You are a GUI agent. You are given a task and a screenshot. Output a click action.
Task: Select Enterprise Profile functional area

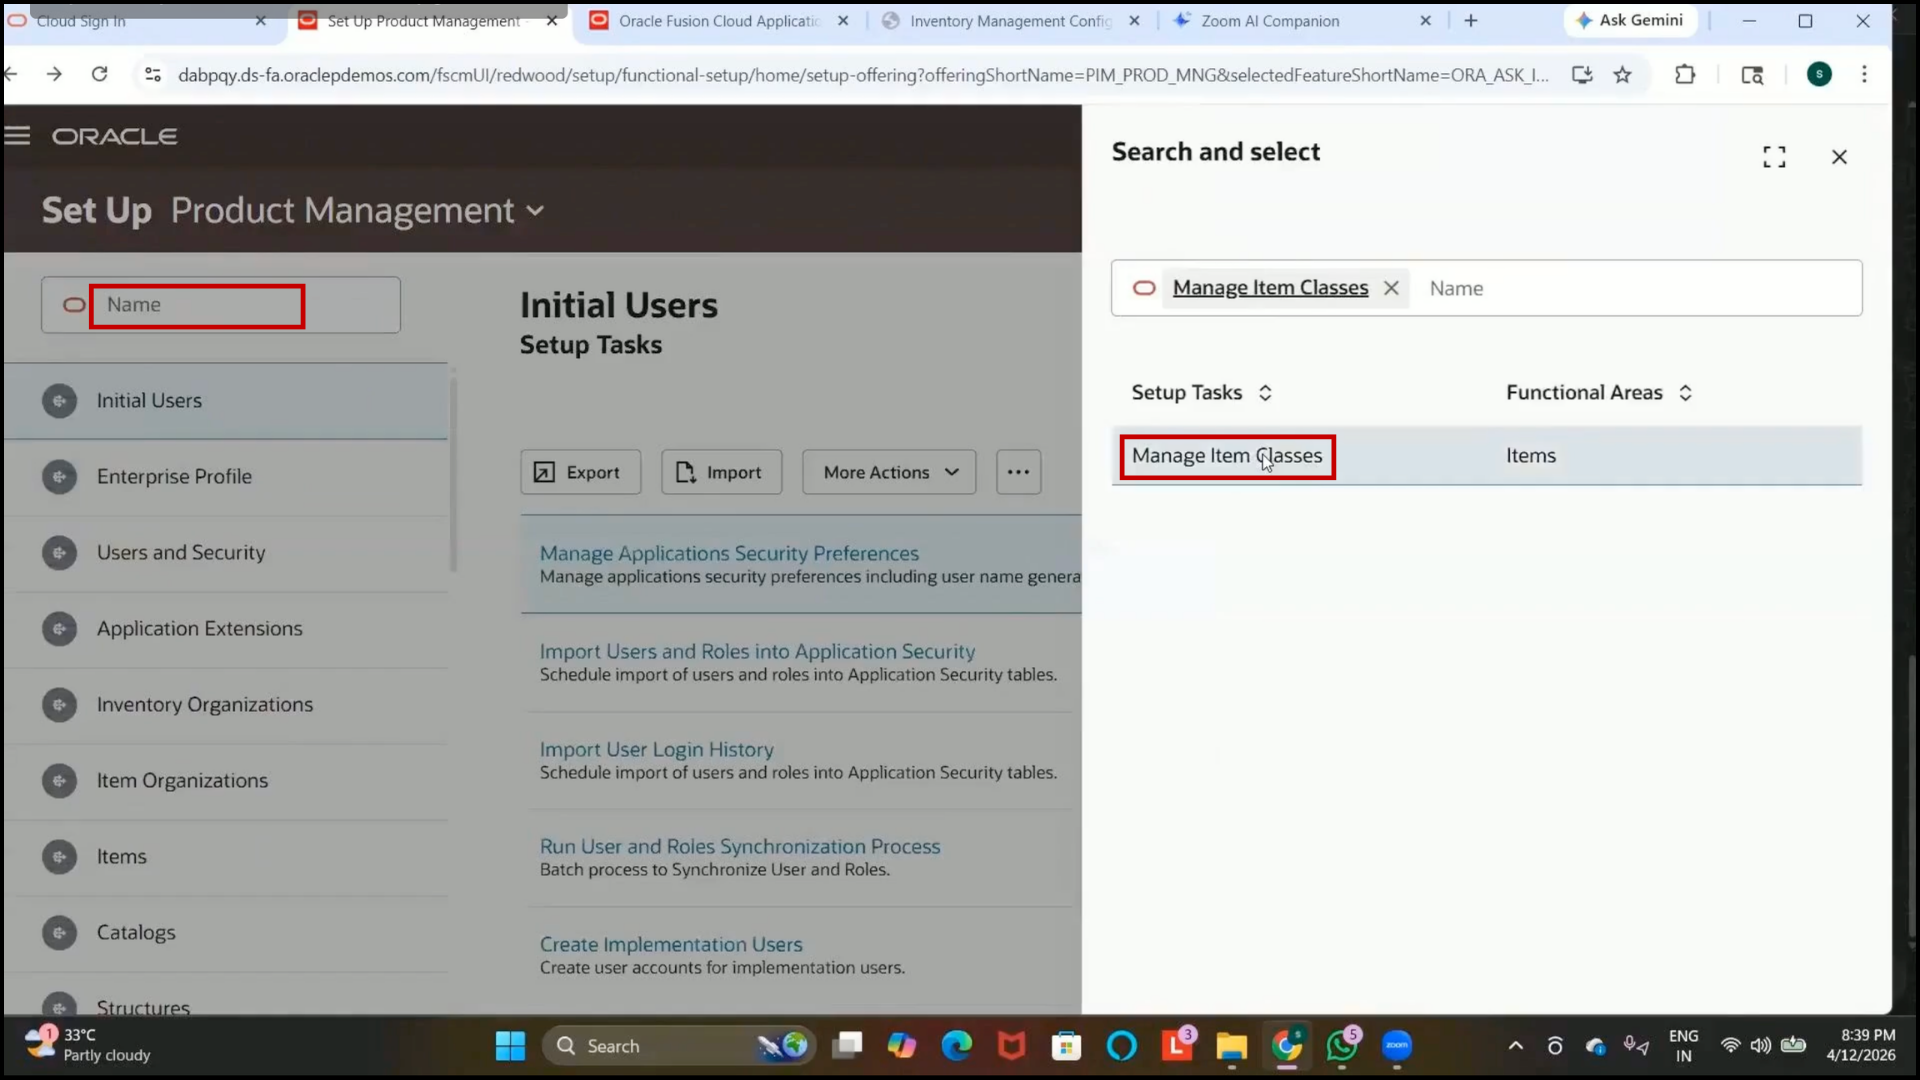pos(226,477)
